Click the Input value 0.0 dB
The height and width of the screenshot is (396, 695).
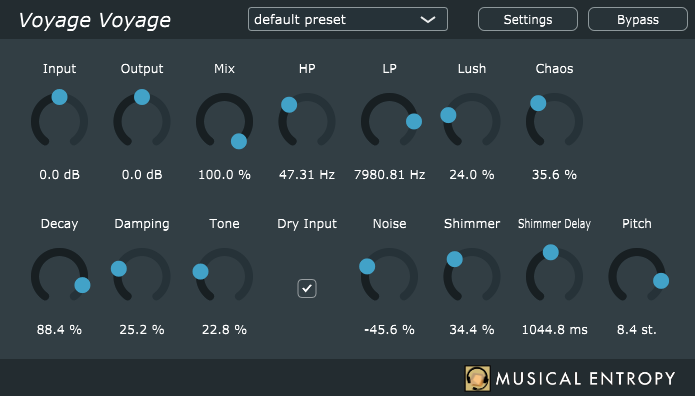[x=59, y=175]
